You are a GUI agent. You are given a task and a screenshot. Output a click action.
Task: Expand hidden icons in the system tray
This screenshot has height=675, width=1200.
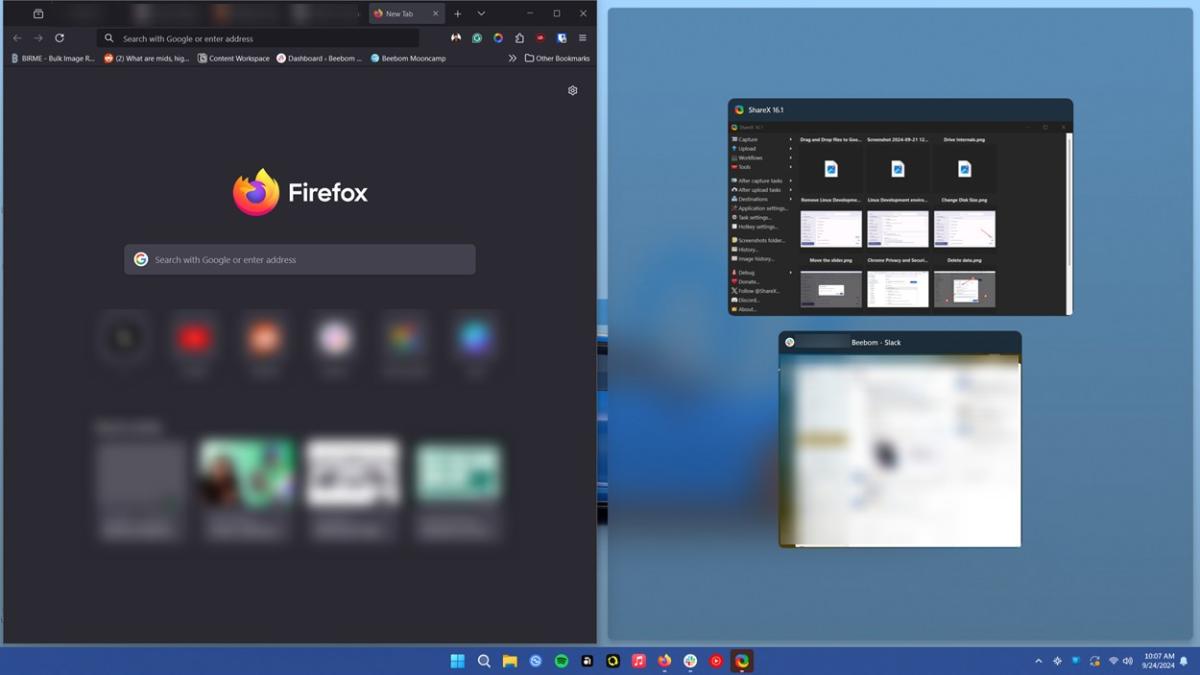pyautogui.click(x=1036, y=661)
